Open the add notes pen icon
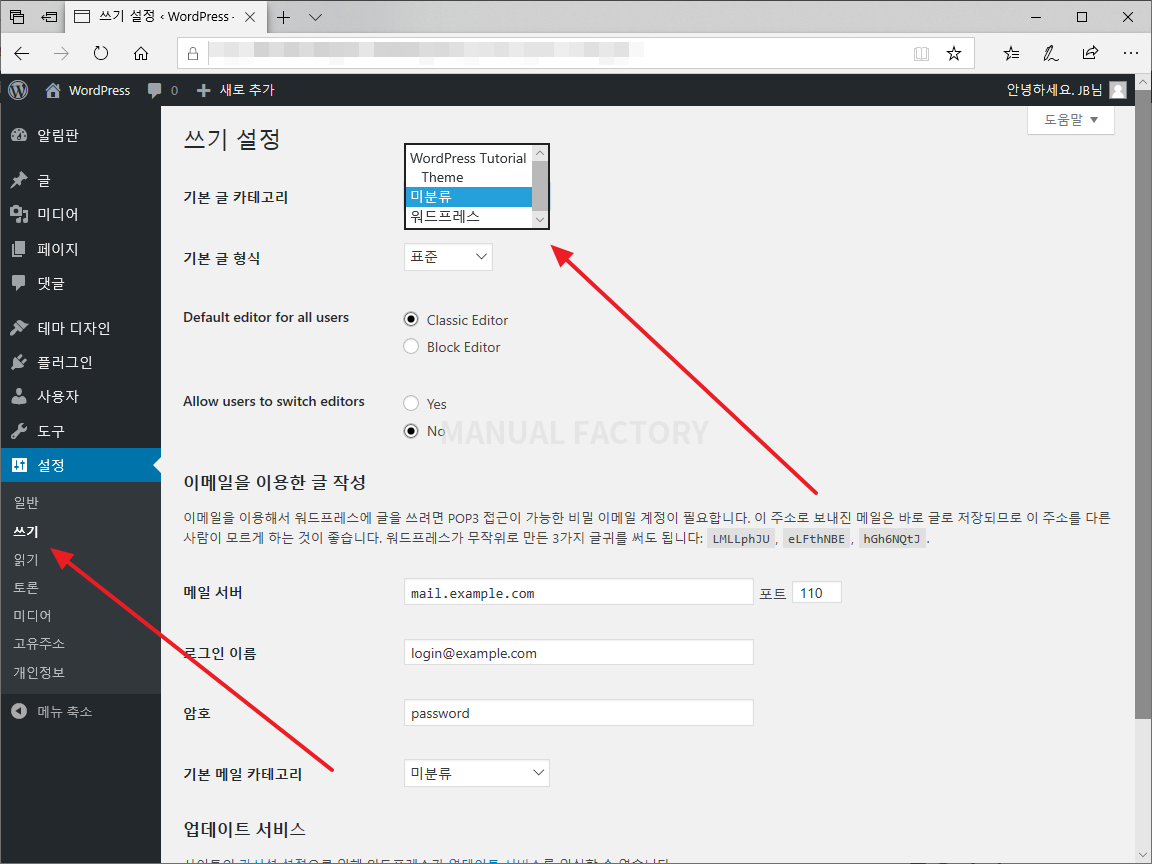Image resolution: width=1152 pixels, height=864 pixels. click(x=1051, y=53)
